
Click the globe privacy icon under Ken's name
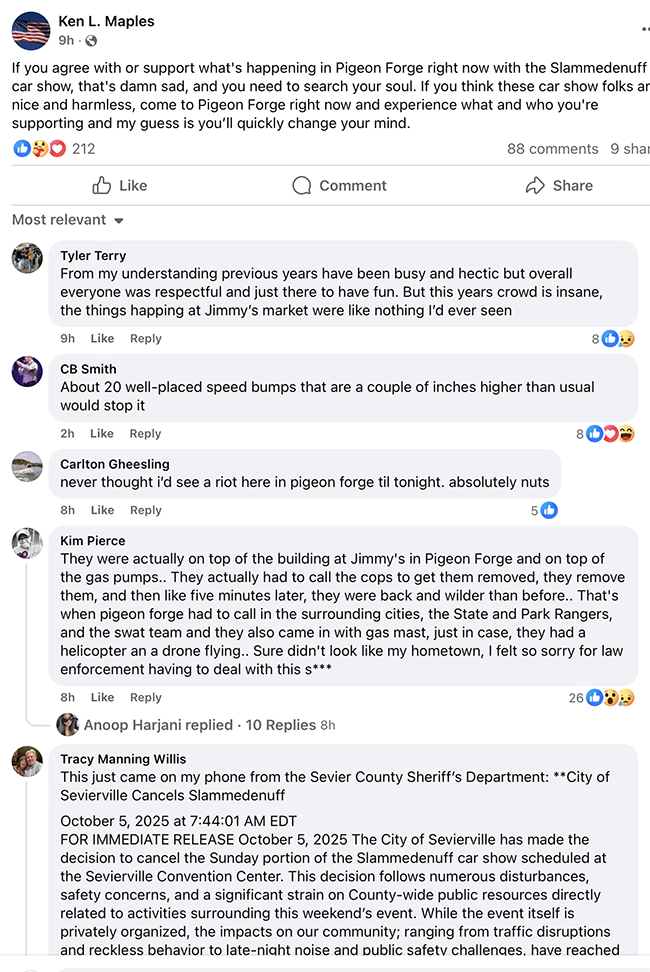pos(93,40)
